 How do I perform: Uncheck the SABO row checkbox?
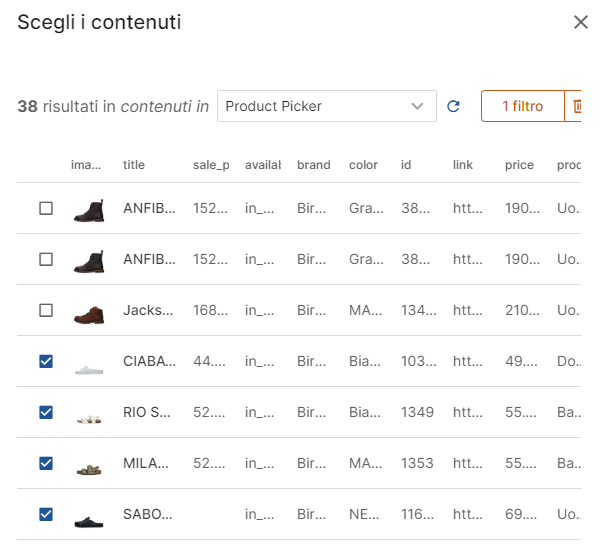click(46, 514)
